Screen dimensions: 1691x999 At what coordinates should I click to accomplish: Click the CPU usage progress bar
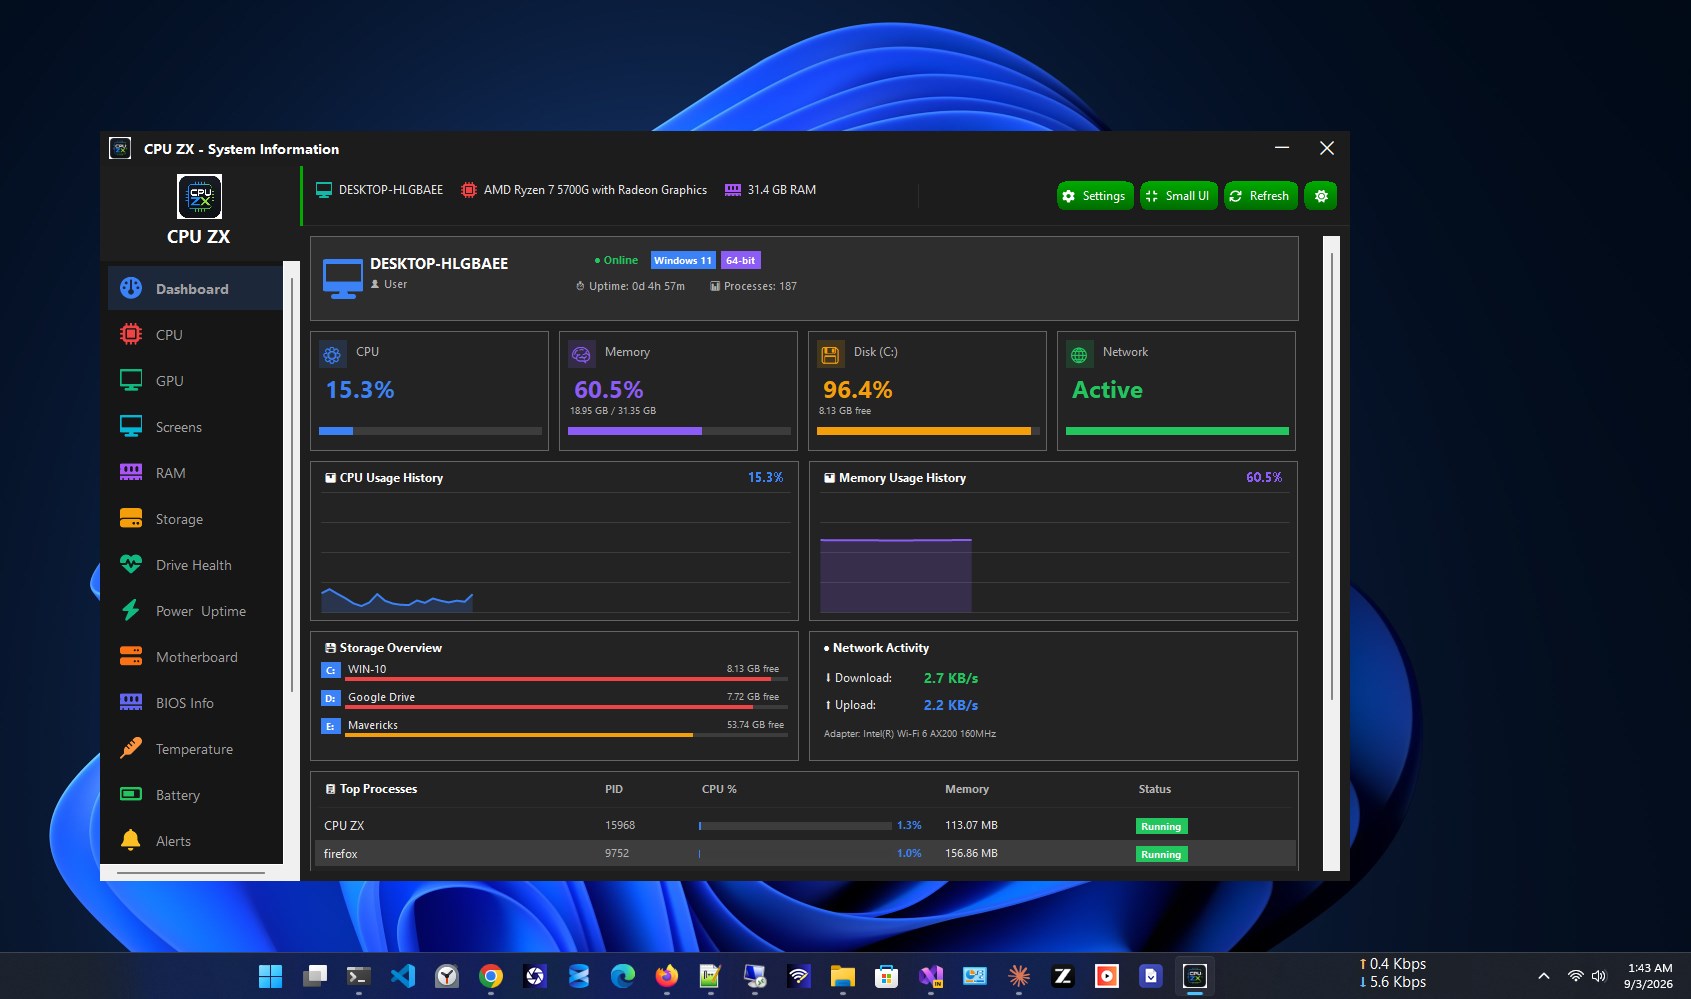(x=430, y=431)
